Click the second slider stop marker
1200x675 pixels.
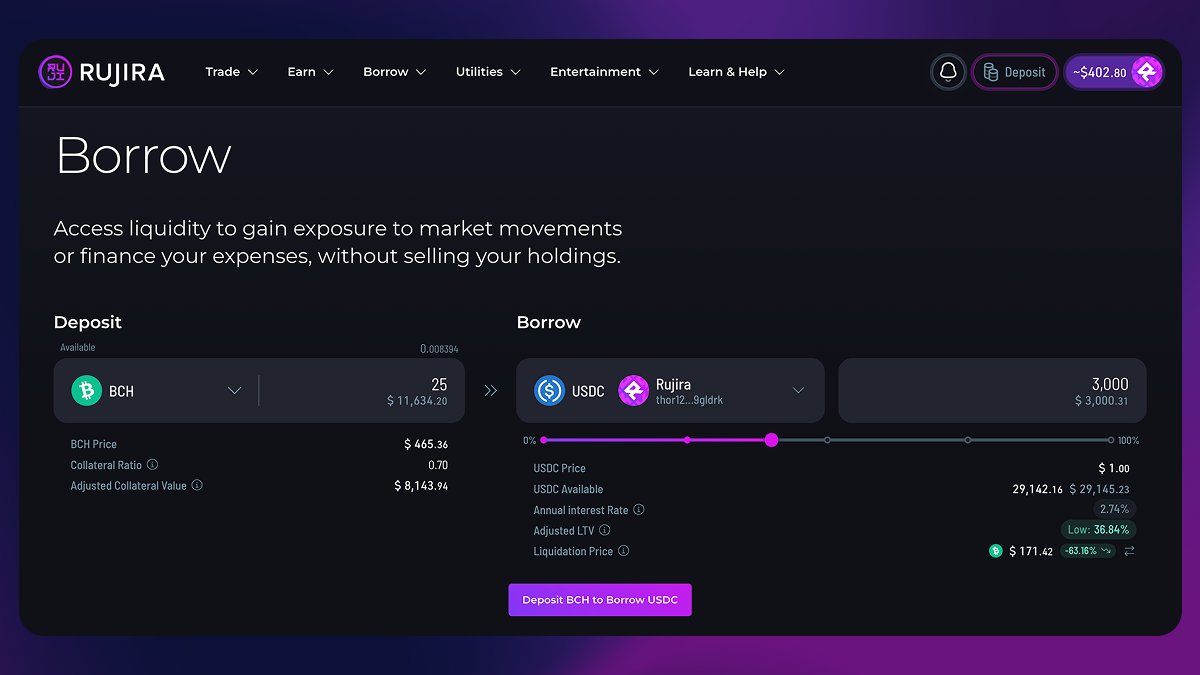(x=687, y=440)
